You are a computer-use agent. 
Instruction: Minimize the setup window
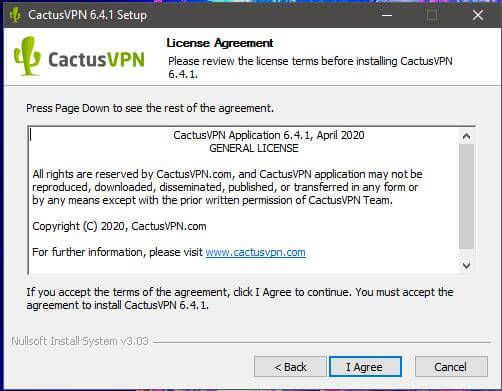[387, 15]
